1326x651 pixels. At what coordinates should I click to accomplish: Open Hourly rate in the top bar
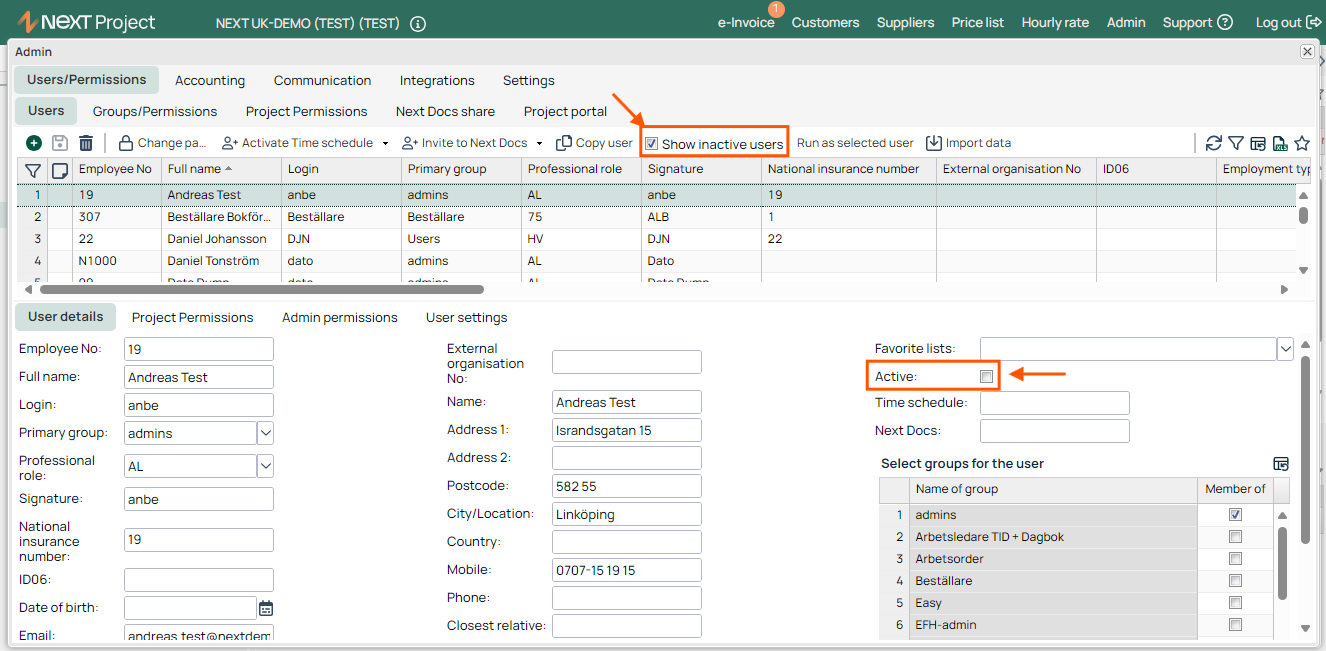point(1055,22)
